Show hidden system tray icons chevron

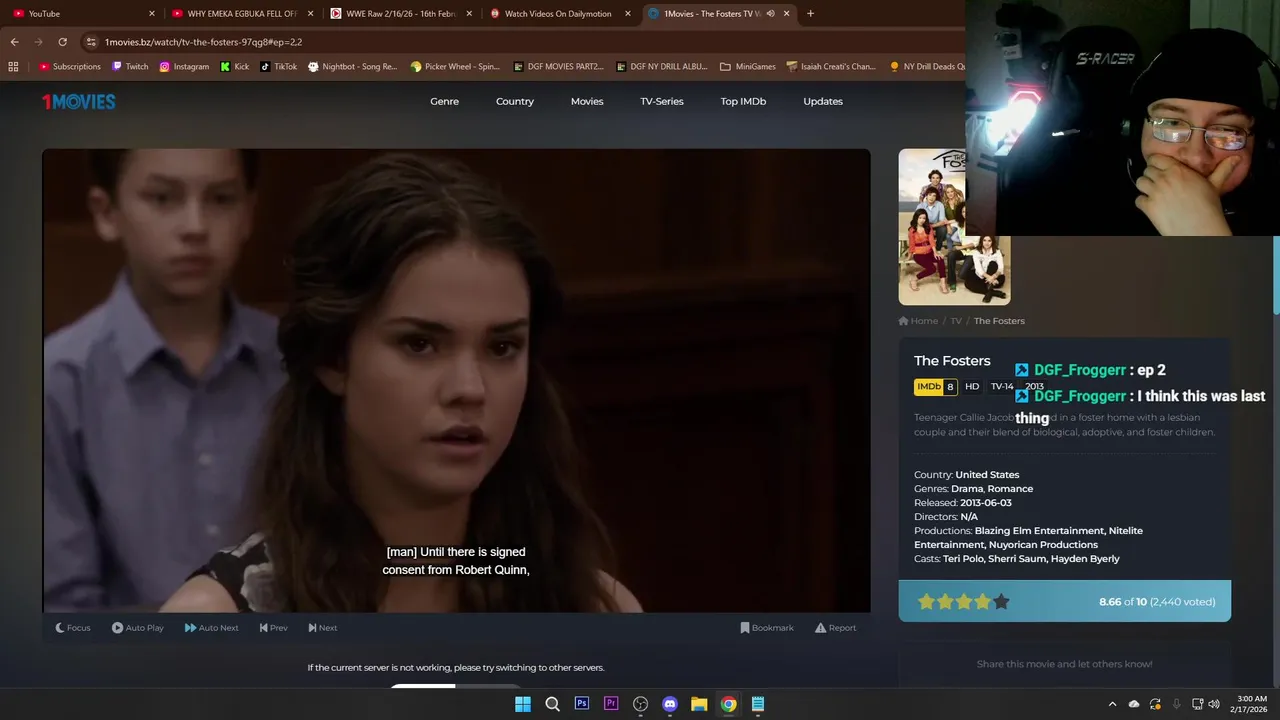pyautogui.click(x=1112, y=704)
